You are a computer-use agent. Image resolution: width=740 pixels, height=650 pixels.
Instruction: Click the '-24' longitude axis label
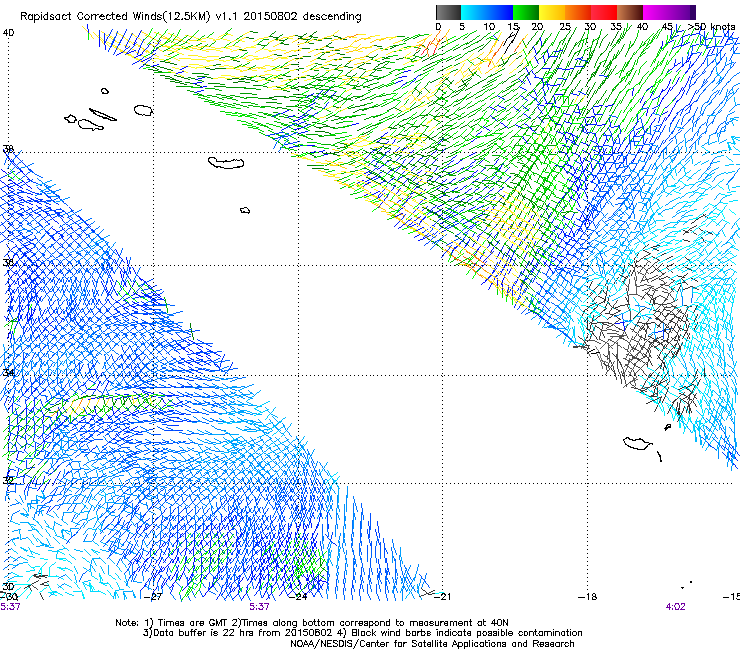pyautogui.click(x=298, y=597)
